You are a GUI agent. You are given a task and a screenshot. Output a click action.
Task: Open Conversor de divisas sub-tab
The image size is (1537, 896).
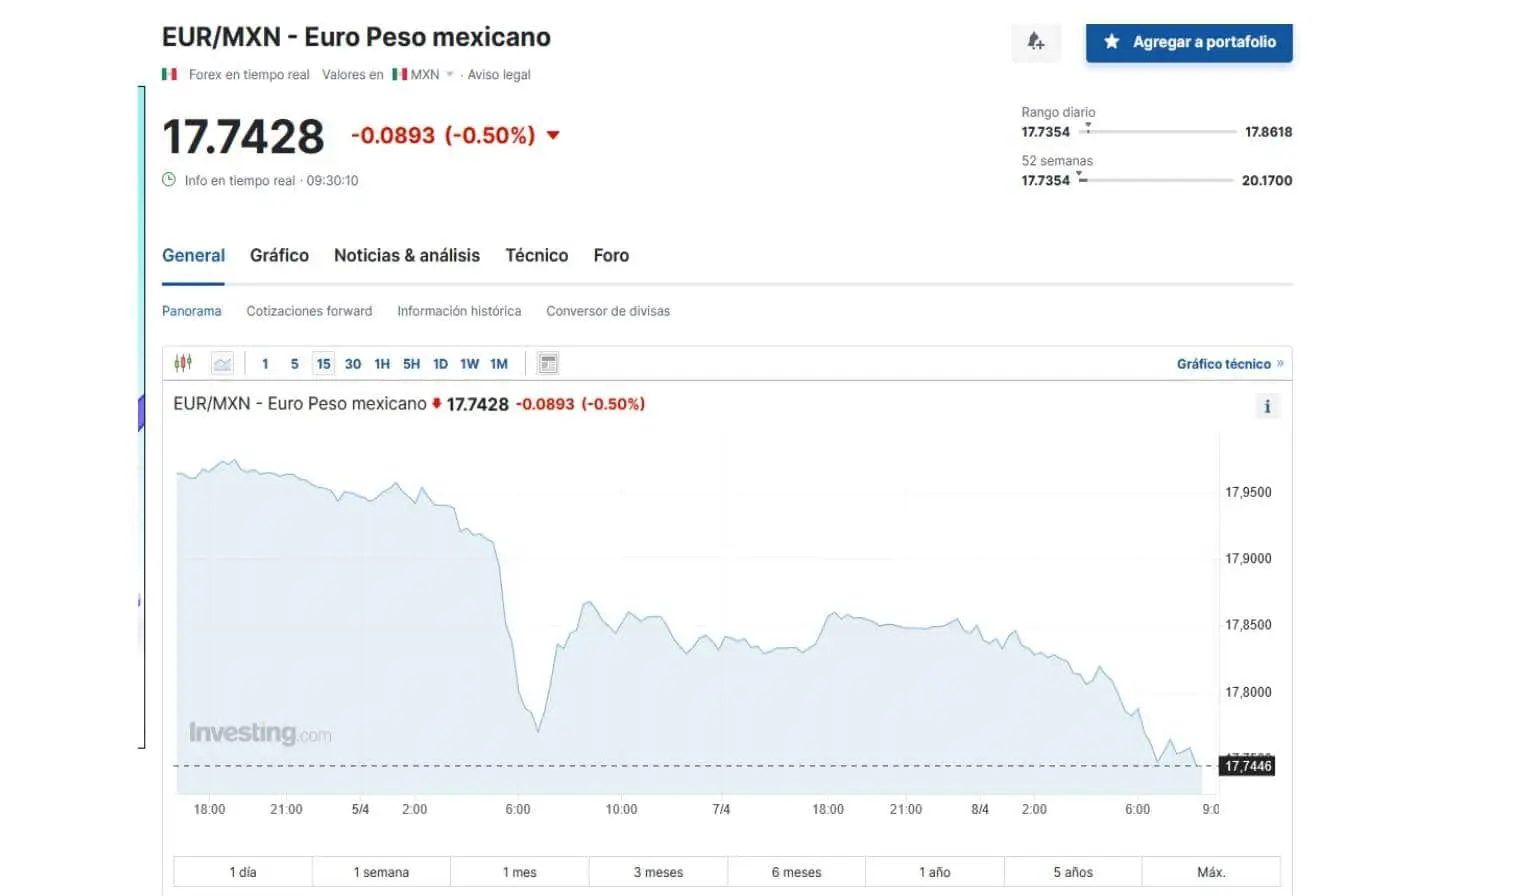[608, 311]
